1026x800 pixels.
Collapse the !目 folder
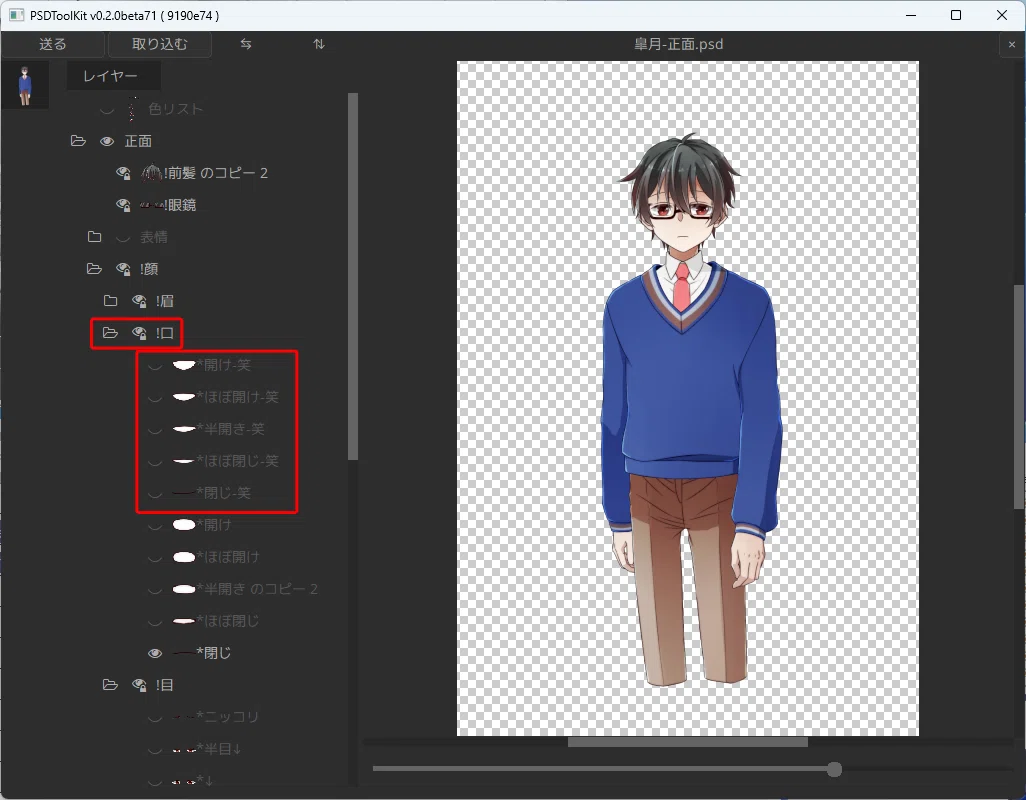click(110, 685)
